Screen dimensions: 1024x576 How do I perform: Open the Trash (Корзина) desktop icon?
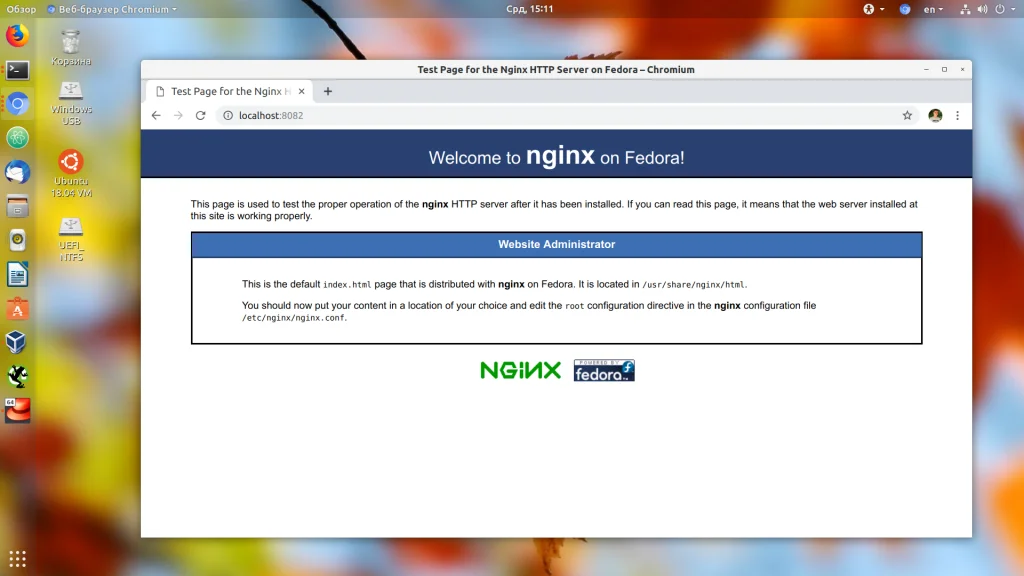tap(71, 48)
